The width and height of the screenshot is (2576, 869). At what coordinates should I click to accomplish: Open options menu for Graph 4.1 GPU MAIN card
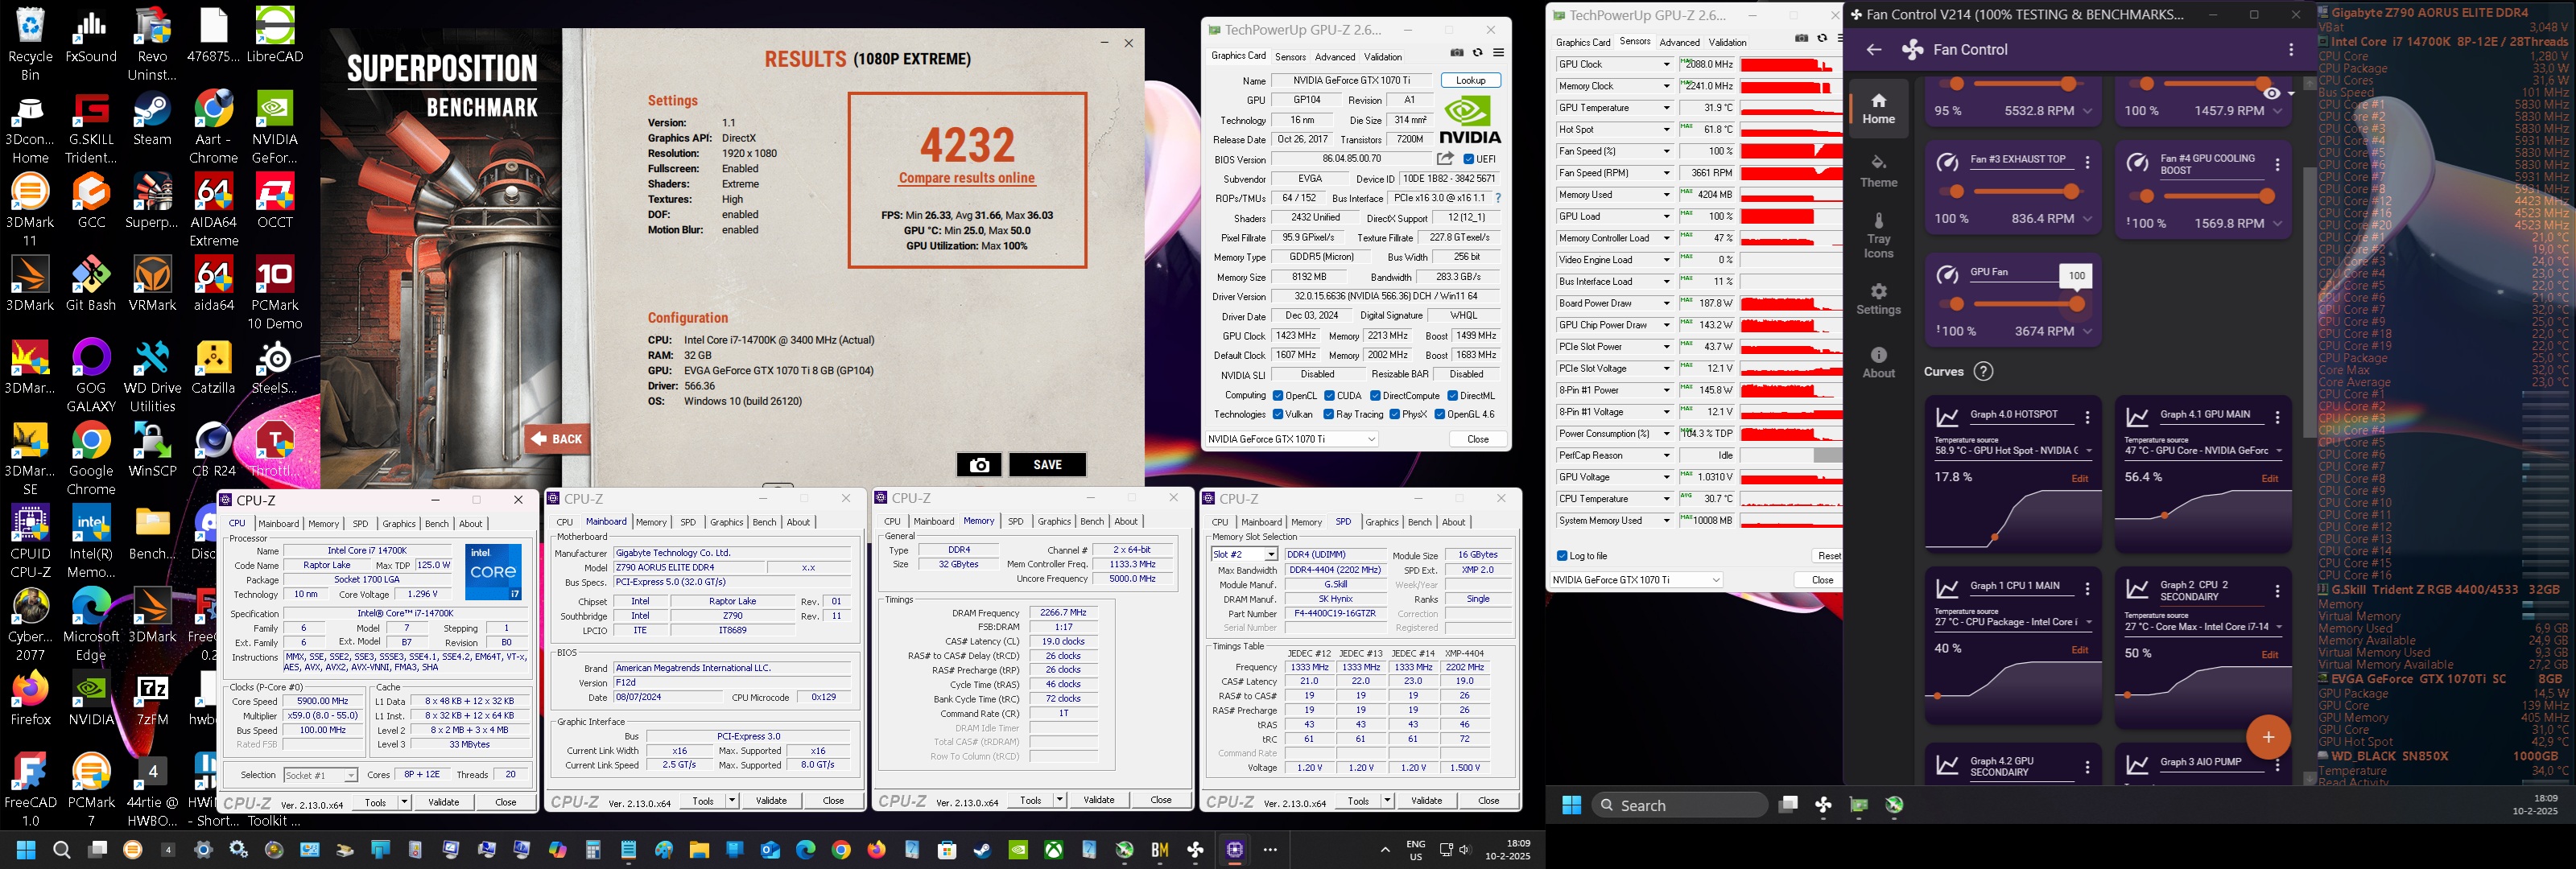pyautogui.click(x=2277, y=417)
